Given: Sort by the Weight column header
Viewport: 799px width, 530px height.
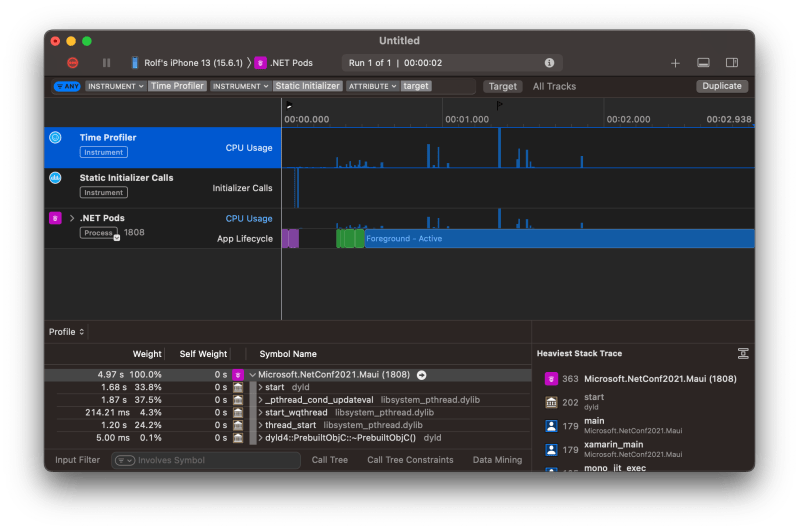Looking at the screenshot, I should pos(147,354).
